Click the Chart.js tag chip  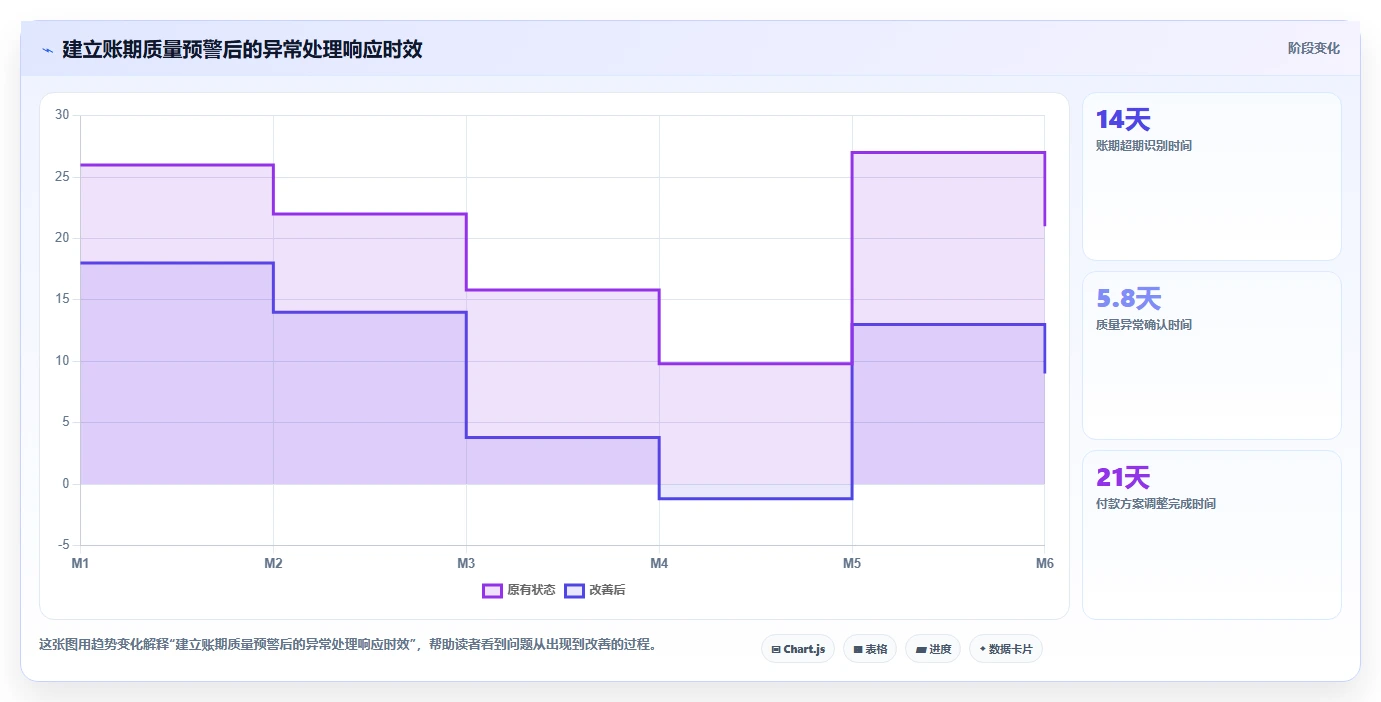(x=798, y=649)
